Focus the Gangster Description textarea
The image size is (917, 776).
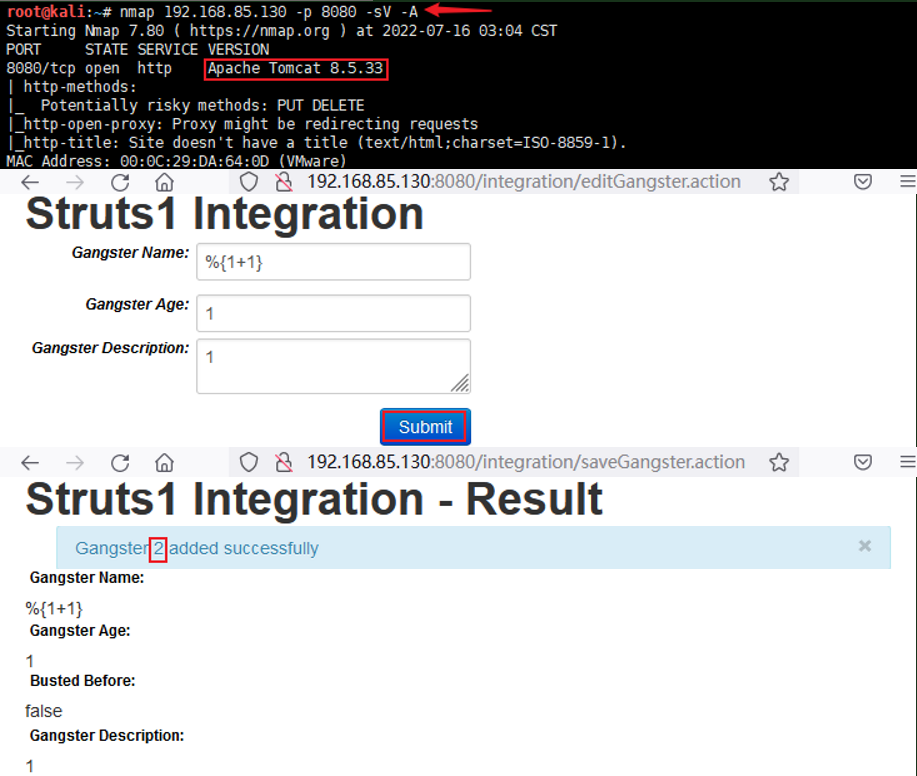tap(333, 366)
